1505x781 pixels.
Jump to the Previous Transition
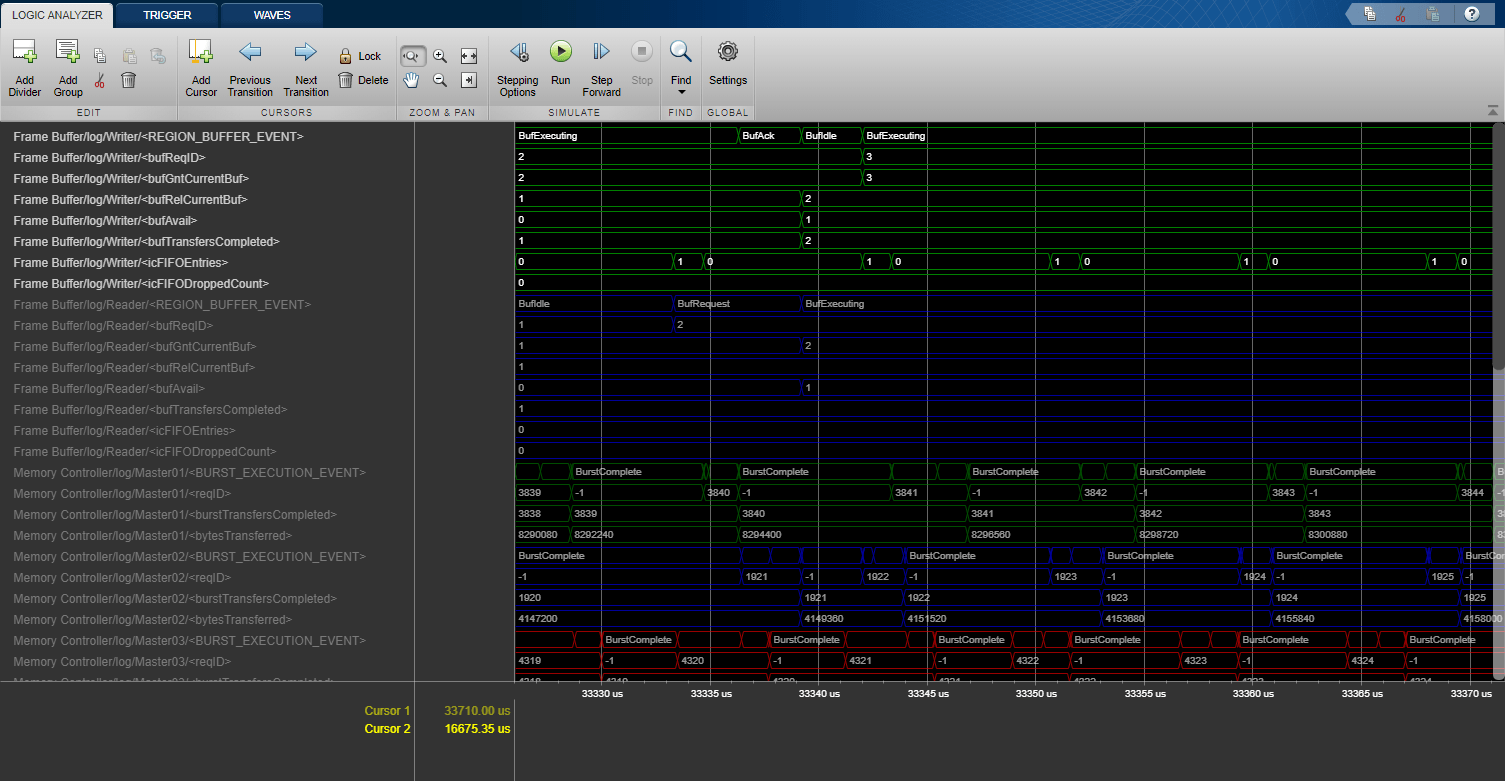tap(250, 68)
